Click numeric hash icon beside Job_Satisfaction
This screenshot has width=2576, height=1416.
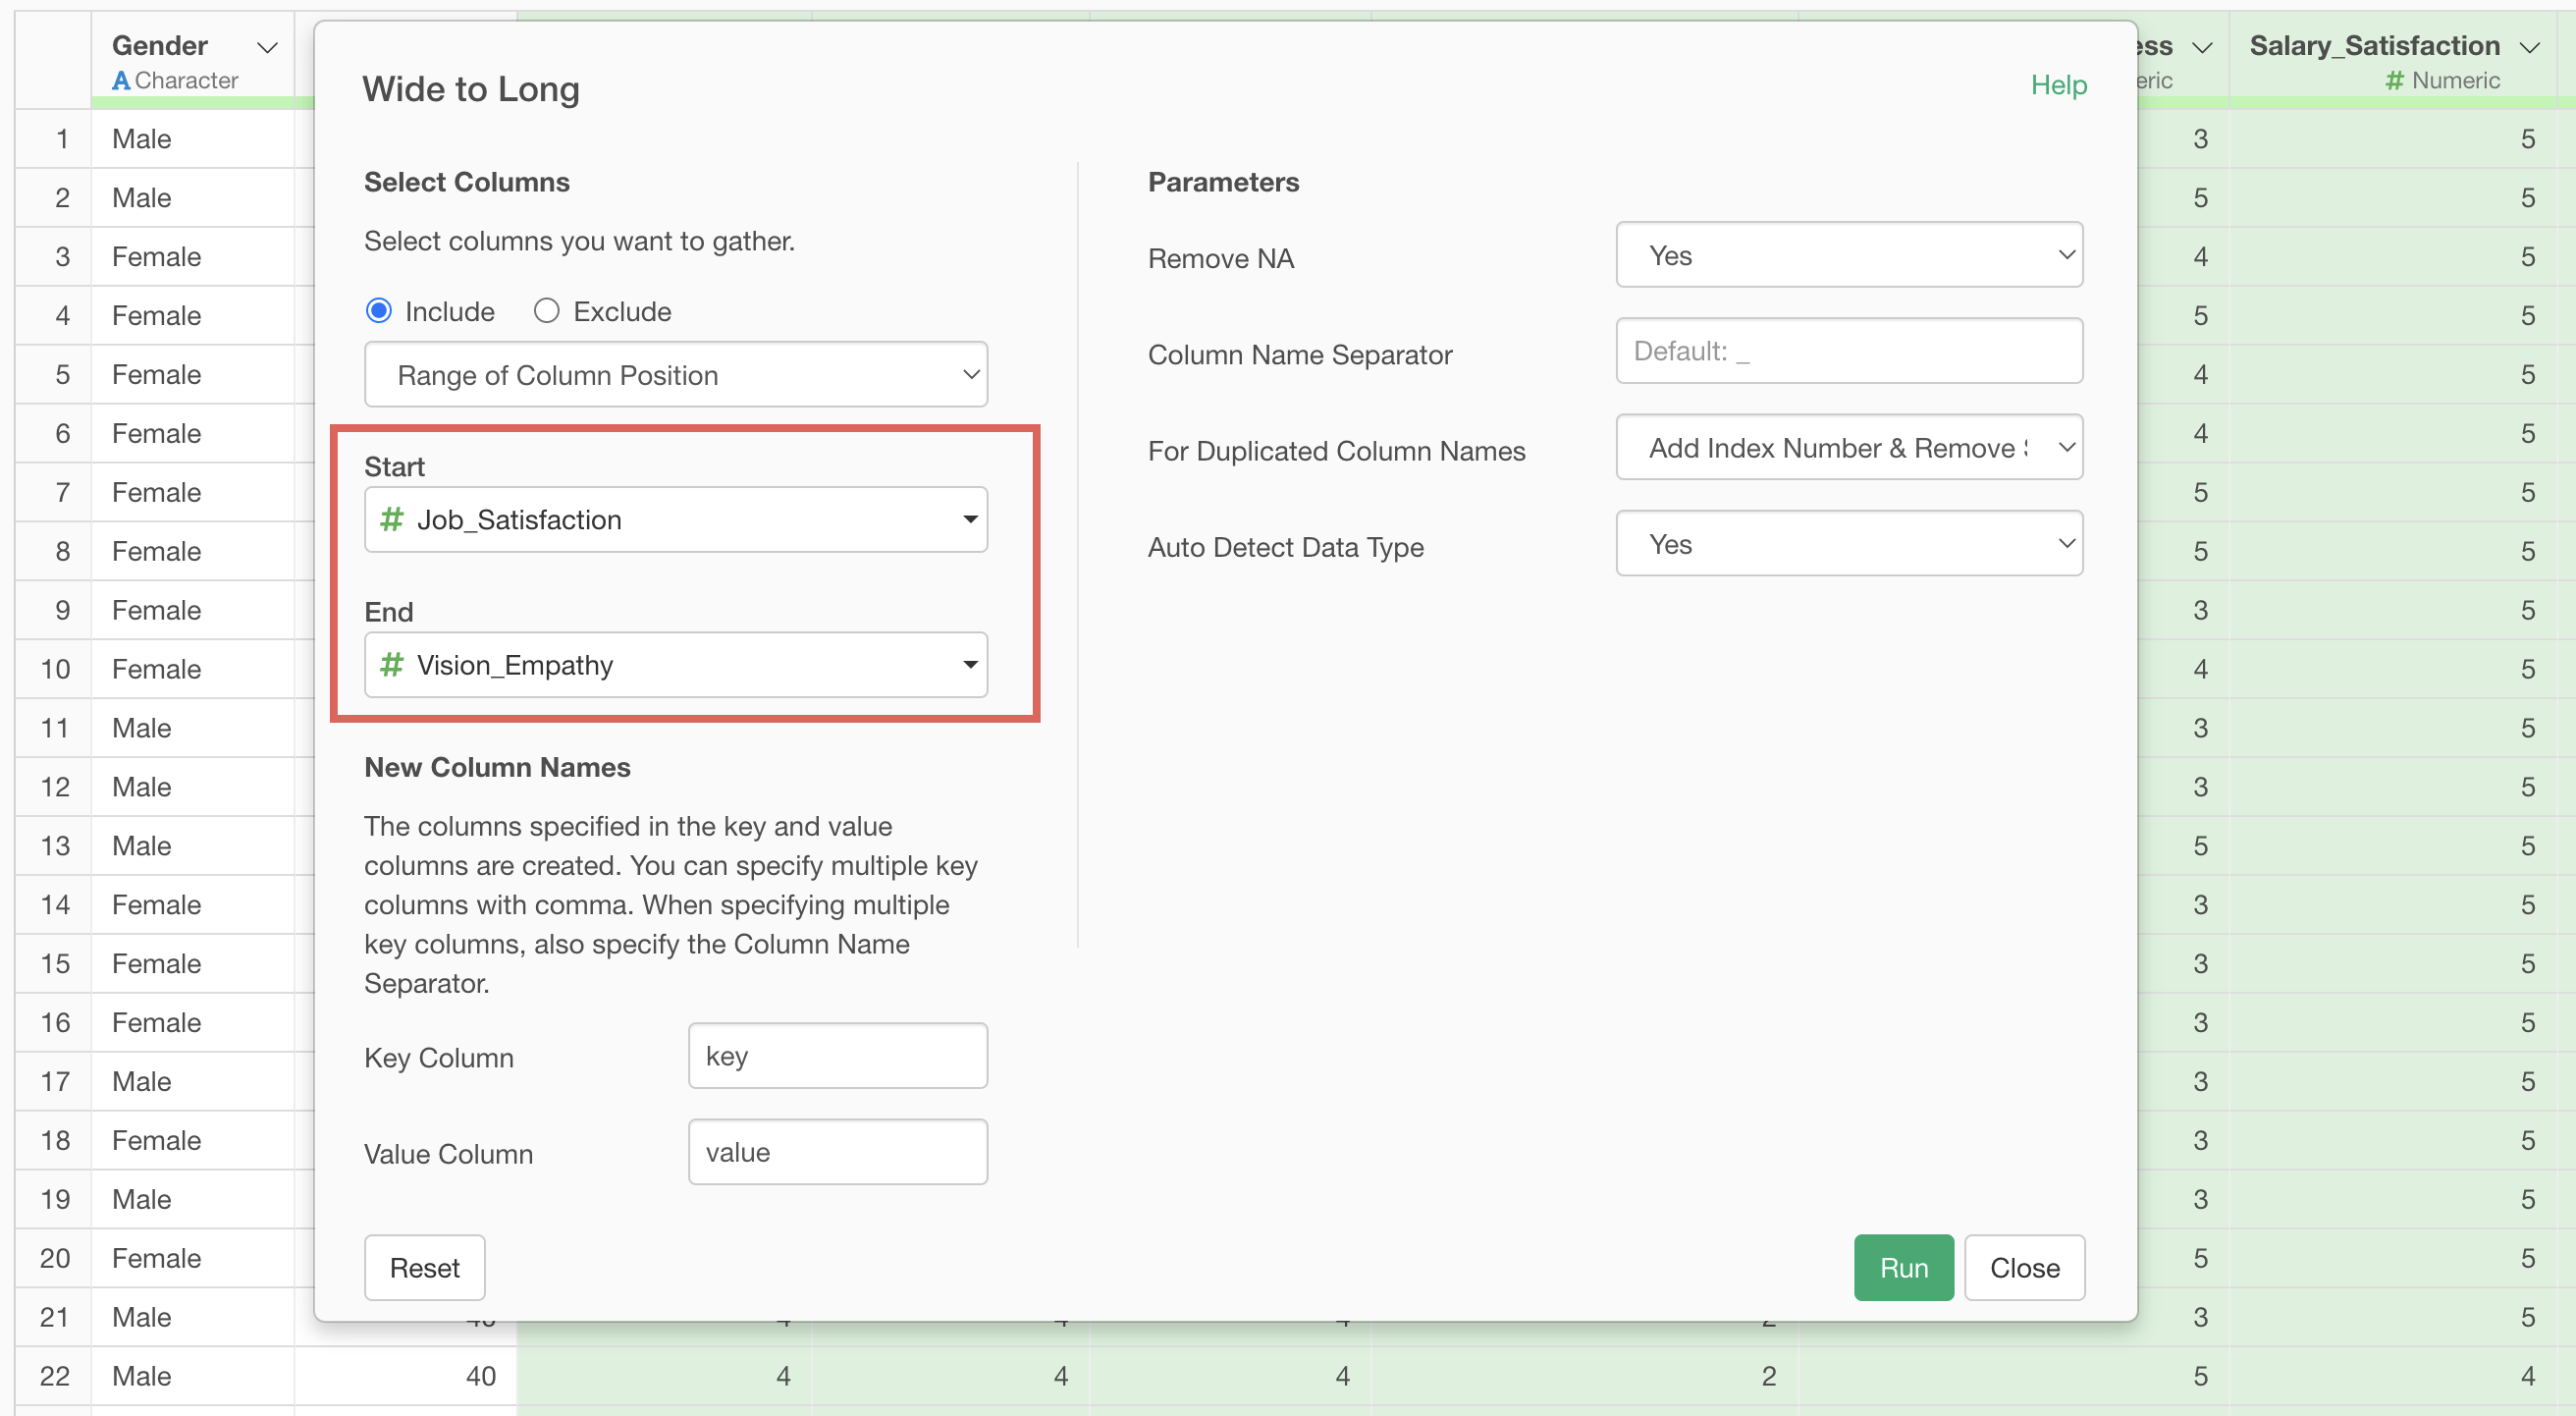[391, 519]
